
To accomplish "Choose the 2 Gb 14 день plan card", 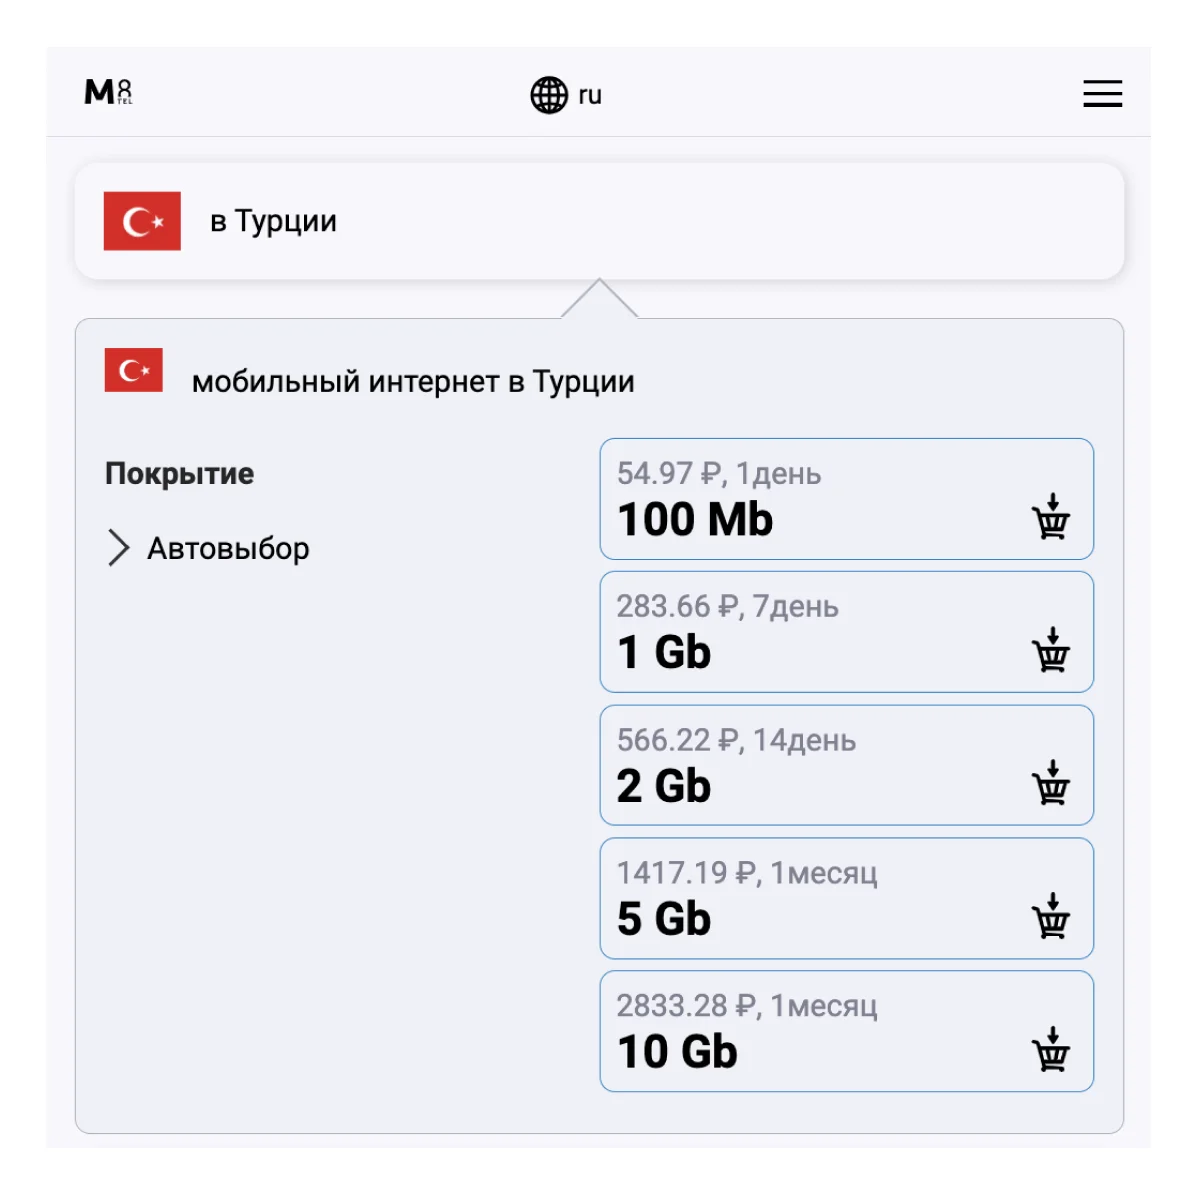I will 800,765.
